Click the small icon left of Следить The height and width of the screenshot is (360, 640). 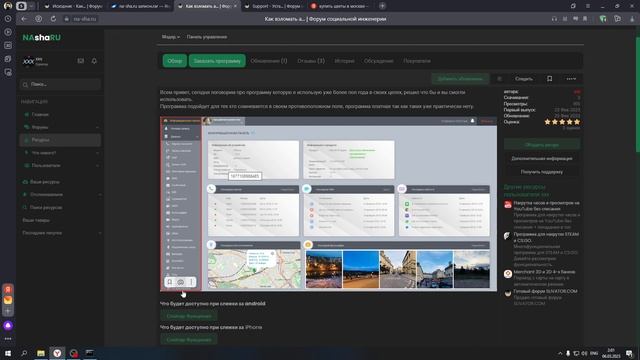click(x=499, y=79)
